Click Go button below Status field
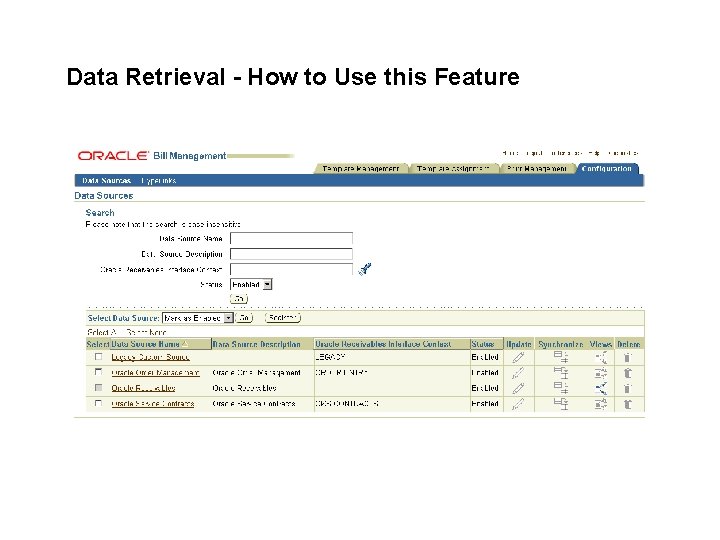Screen dimensions: 720x540 pos(239,299)
